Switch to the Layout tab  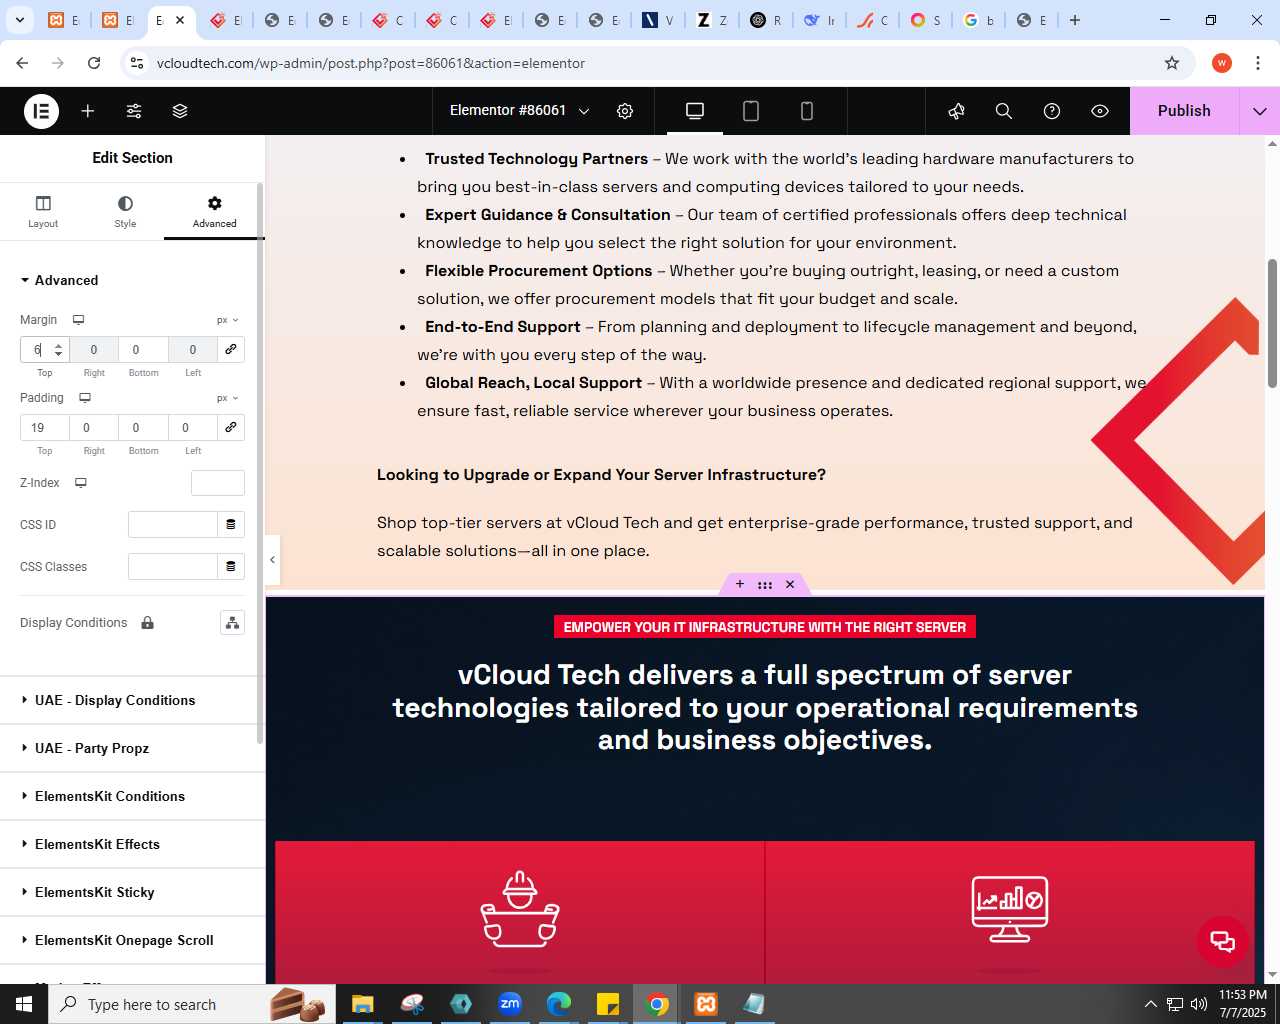point(43,211)
